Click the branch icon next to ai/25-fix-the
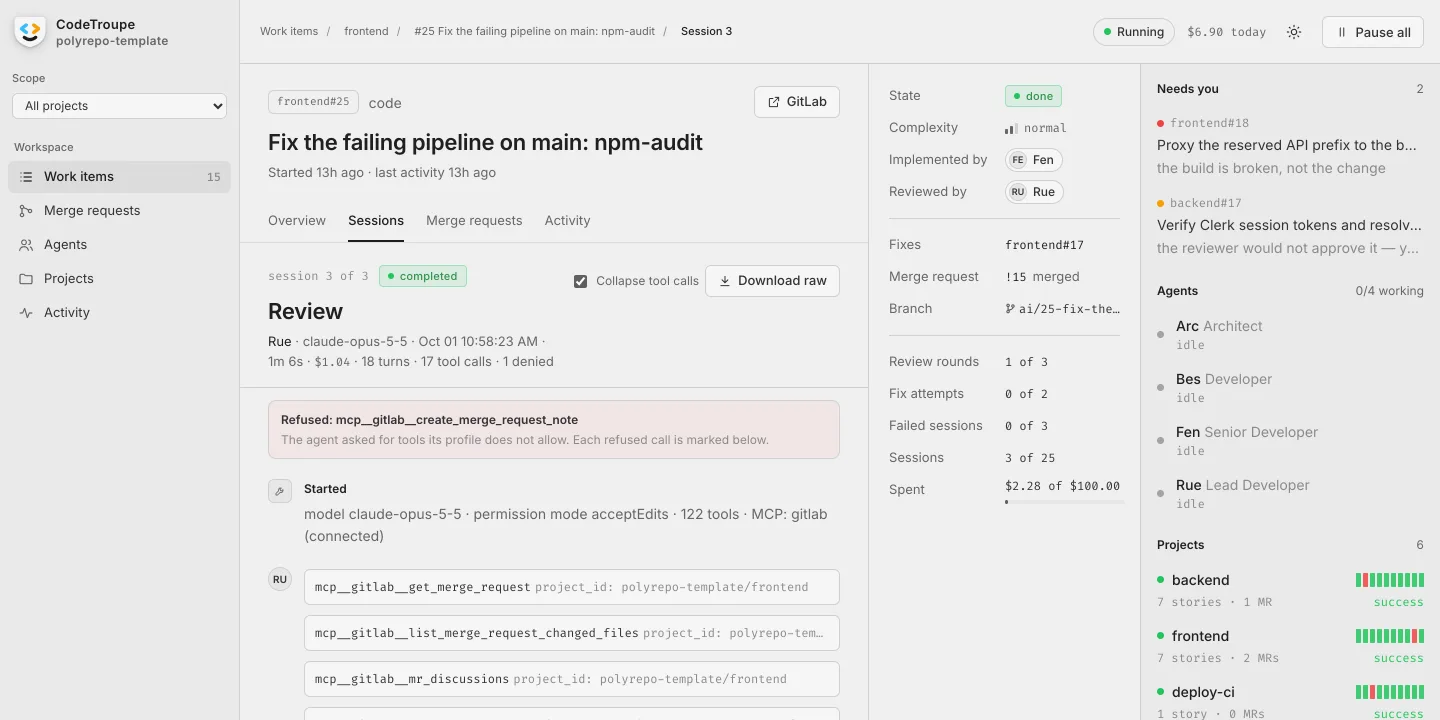1440x720 pixels. click(x=1010, y=309)
